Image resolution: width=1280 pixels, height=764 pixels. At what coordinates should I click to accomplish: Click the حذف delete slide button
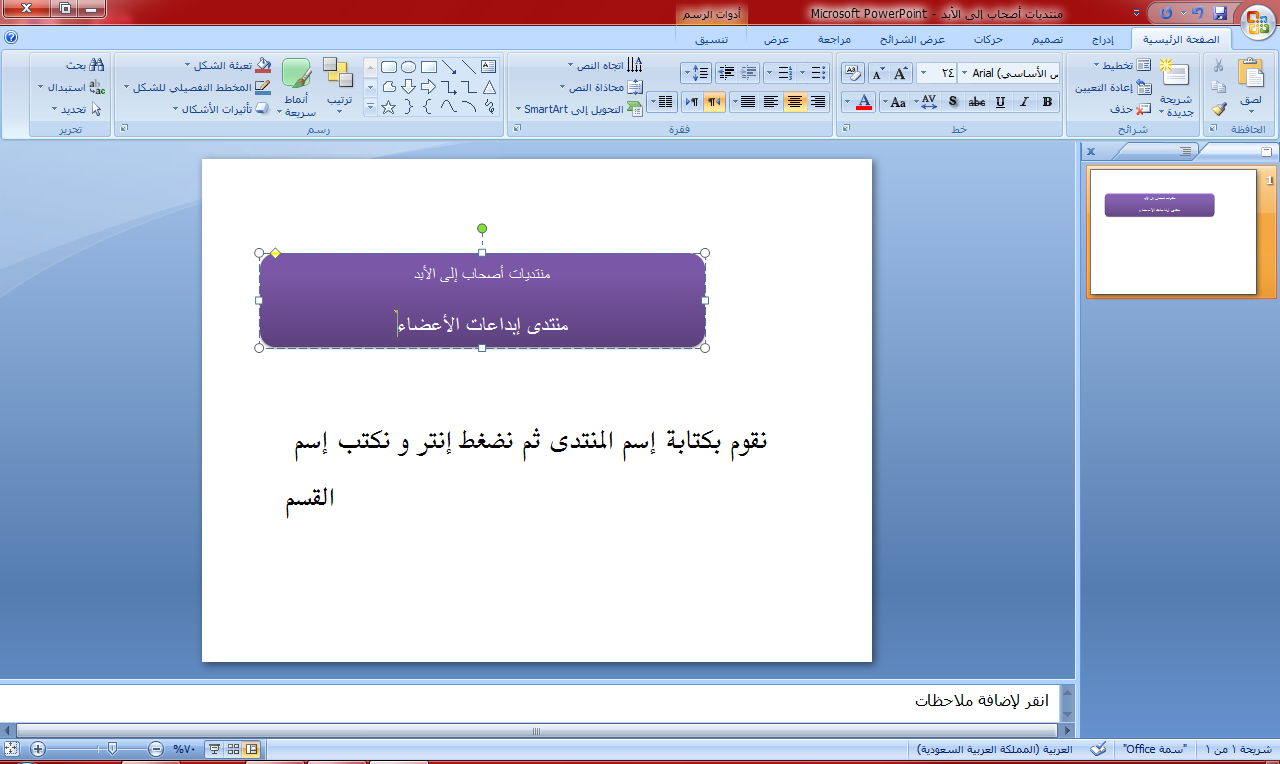[x=1129, y=108]
